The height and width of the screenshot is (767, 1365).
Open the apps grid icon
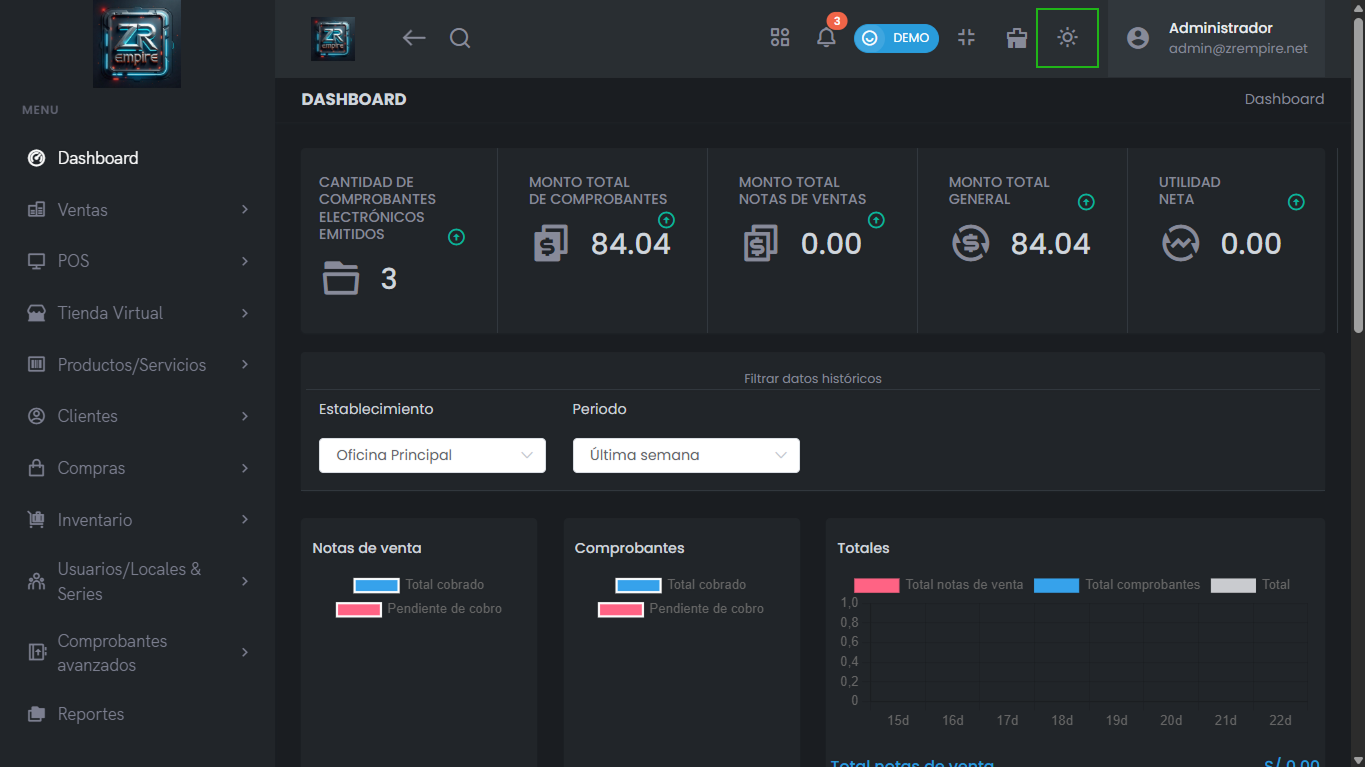[780, 38]
